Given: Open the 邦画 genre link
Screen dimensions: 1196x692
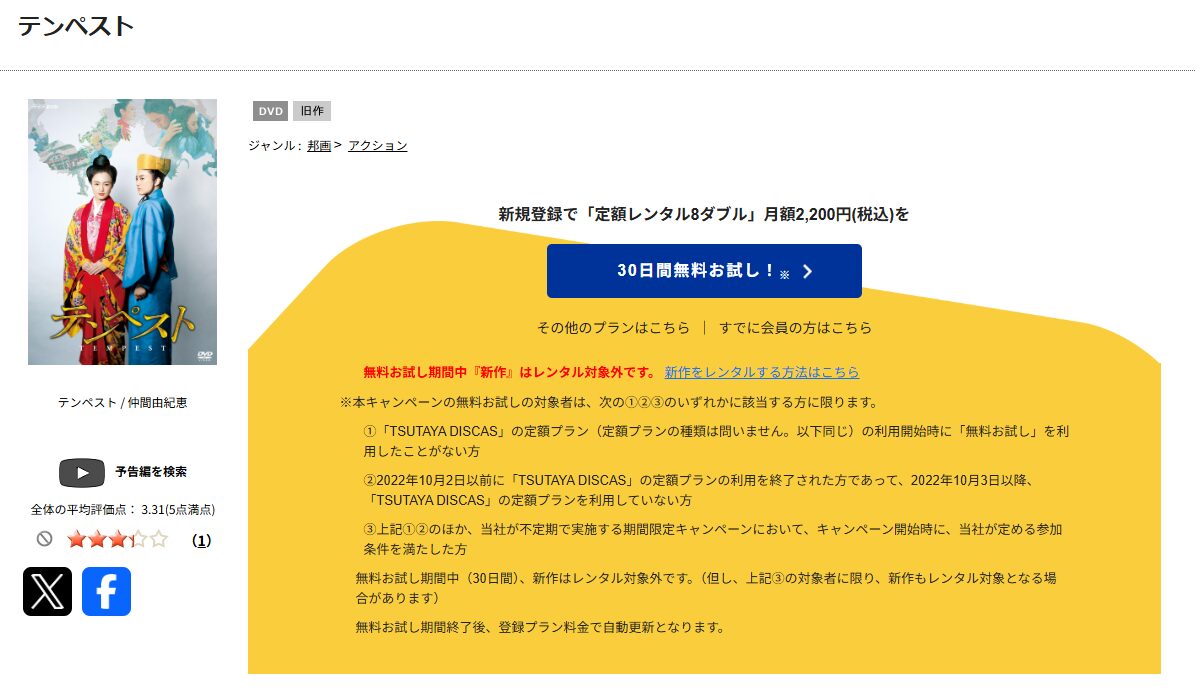Looking at the screenshot, I should (319, 146).
